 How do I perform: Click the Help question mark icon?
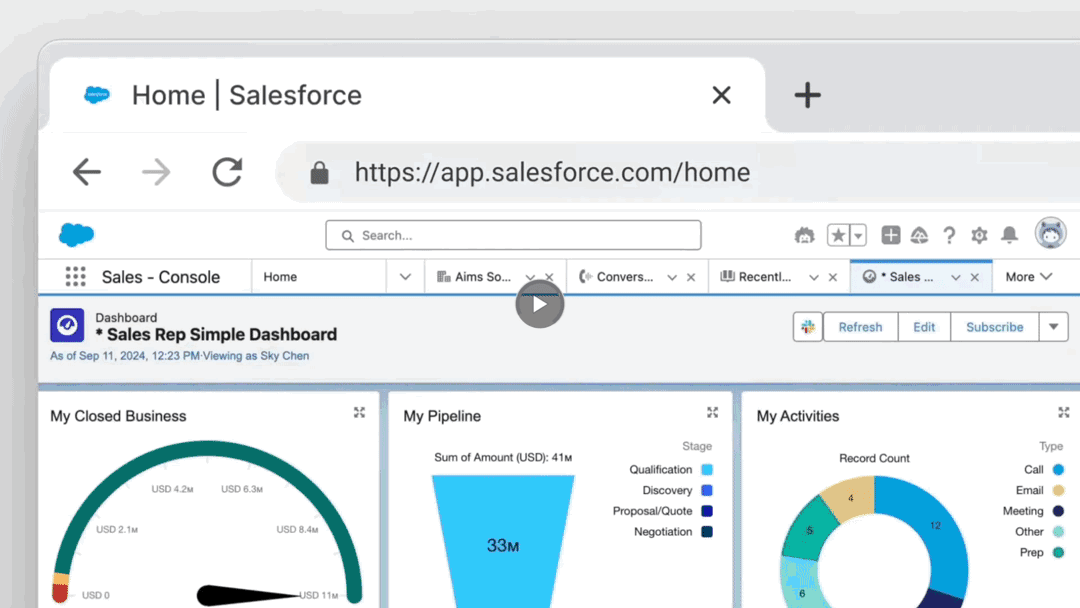[949, 235]
